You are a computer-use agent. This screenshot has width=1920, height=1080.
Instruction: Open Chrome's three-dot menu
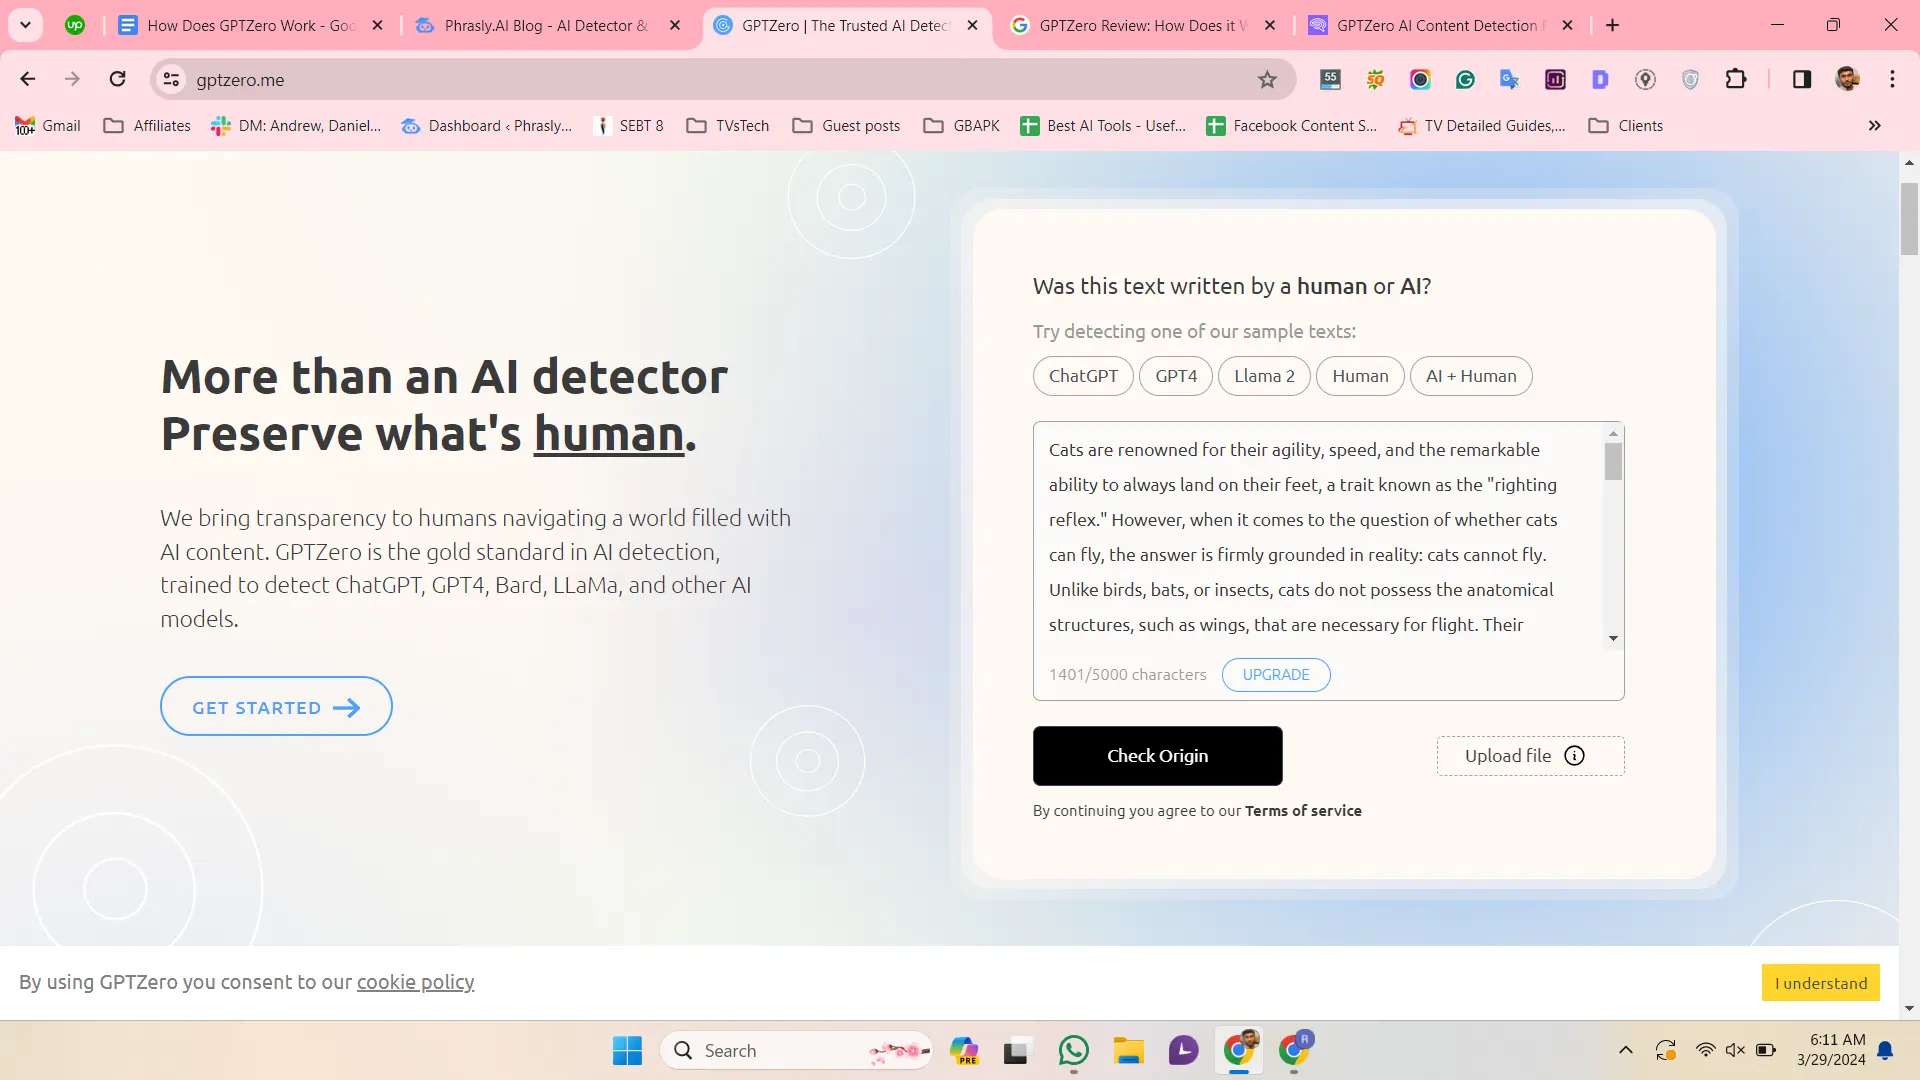[x=1892, y=79]
